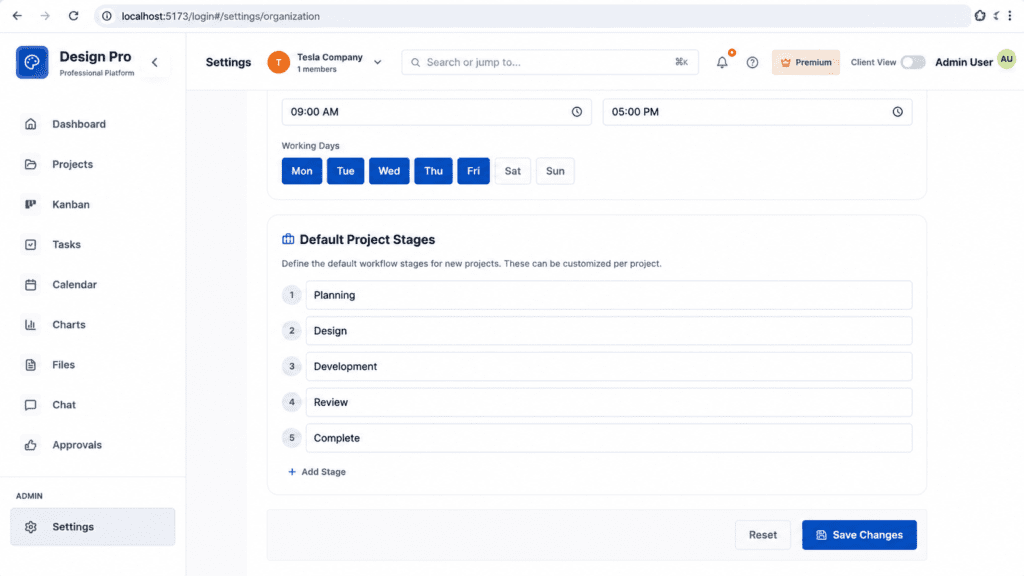Focus the Search or jump to field
This screenshot has width=1024, height=576.
coord(550,62)
